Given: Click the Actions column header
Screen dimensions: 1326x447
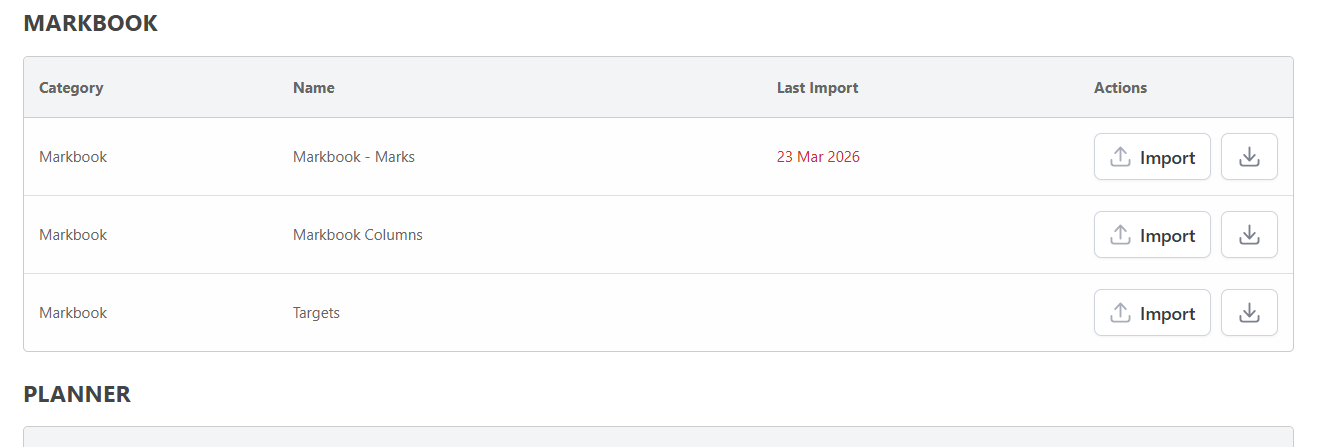Looking at the screenshot, I should [x=1120, y=88].
